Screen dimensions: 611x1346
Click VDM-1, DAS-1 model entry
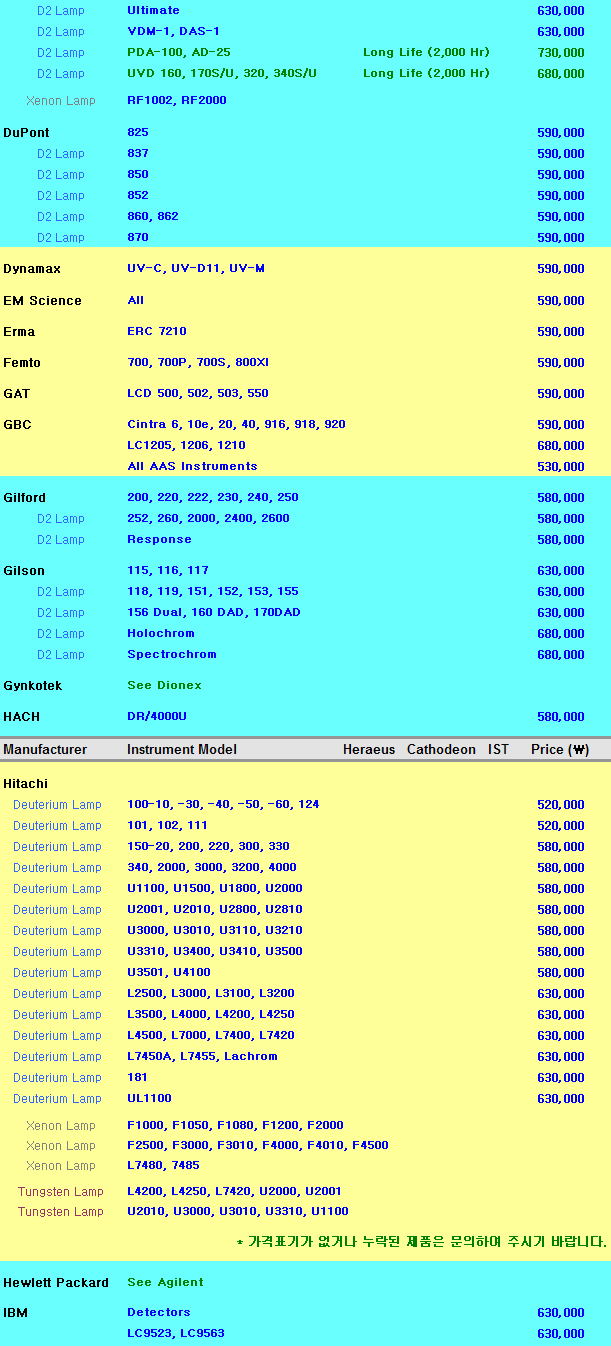click(173, 31)
